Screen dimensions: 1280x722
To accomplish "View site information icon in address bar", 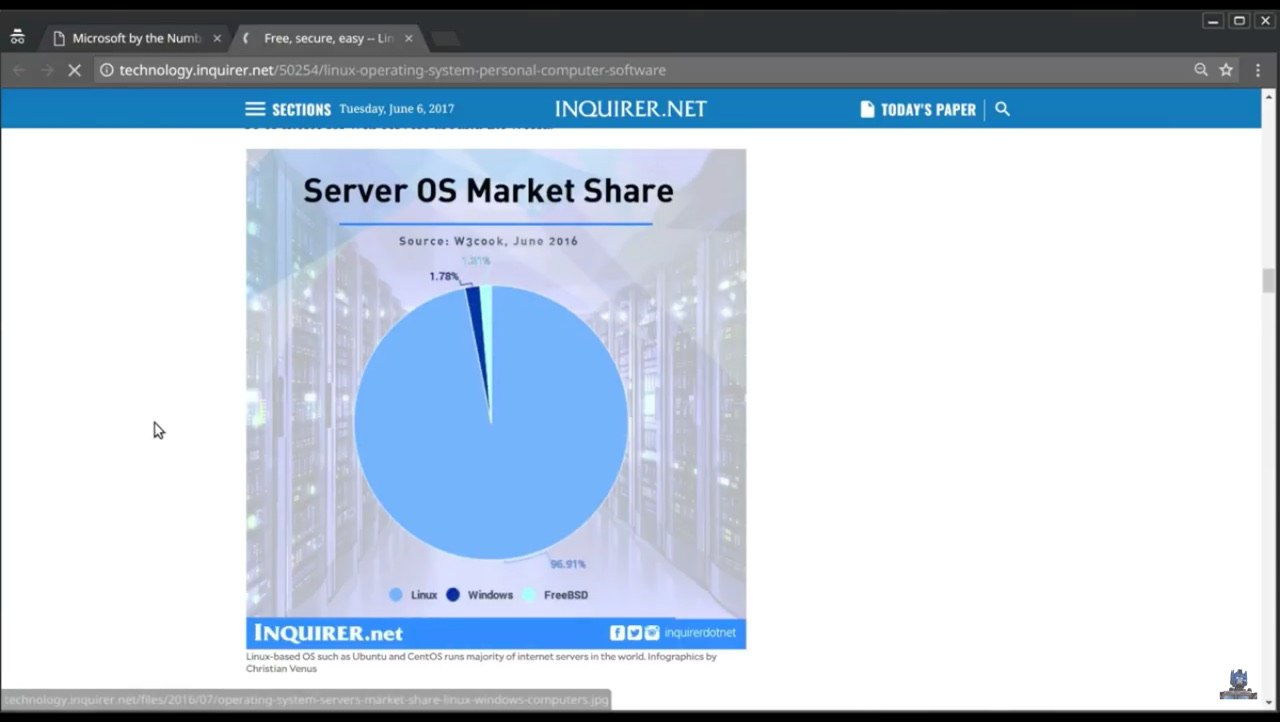I will pos(107,70).
